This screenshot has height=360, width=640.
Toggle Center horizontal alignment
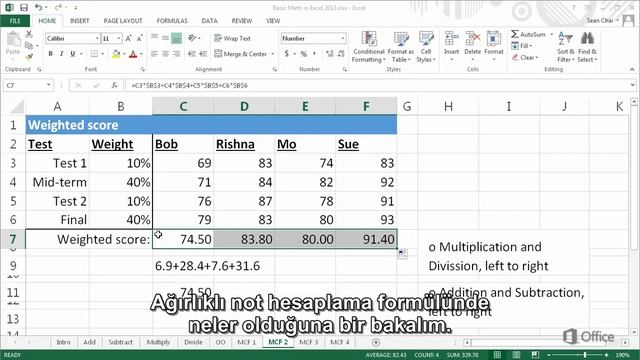pyautogui.click(x=165, y=54)
